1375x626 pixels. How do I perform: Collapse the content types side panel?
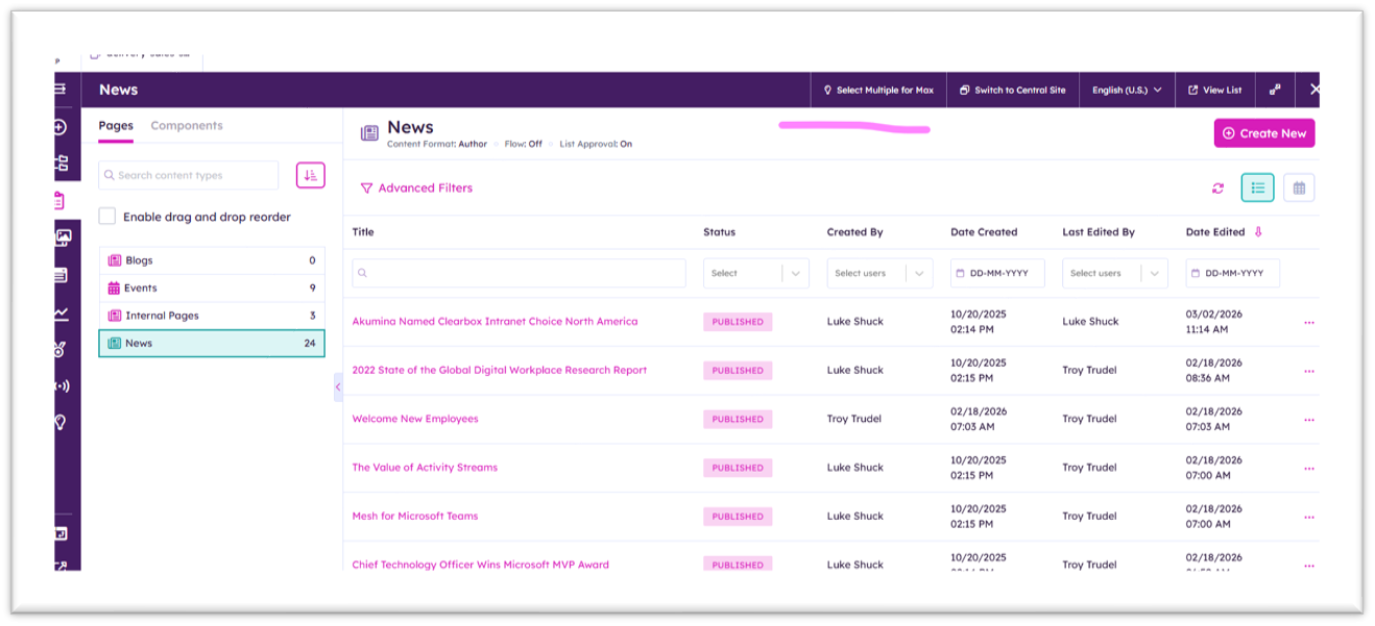[x=338, y=387]
